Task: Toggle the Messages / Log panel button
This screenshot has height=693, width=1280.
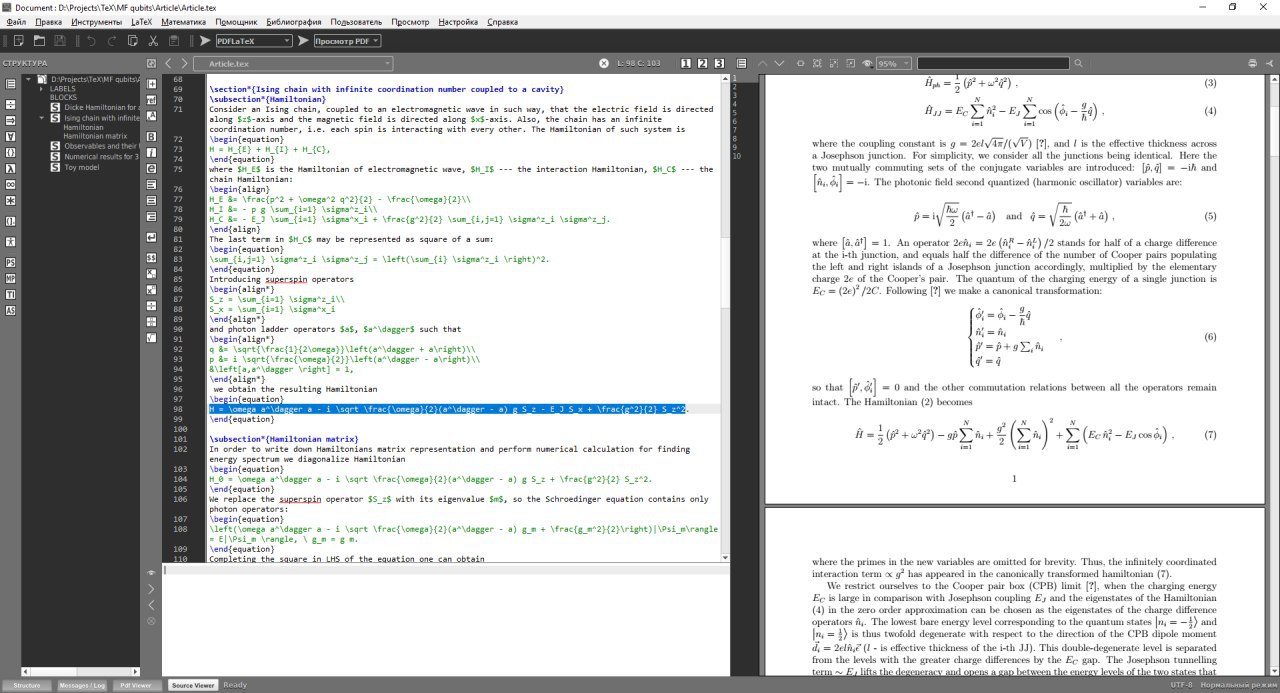Action: click(82, 685)
